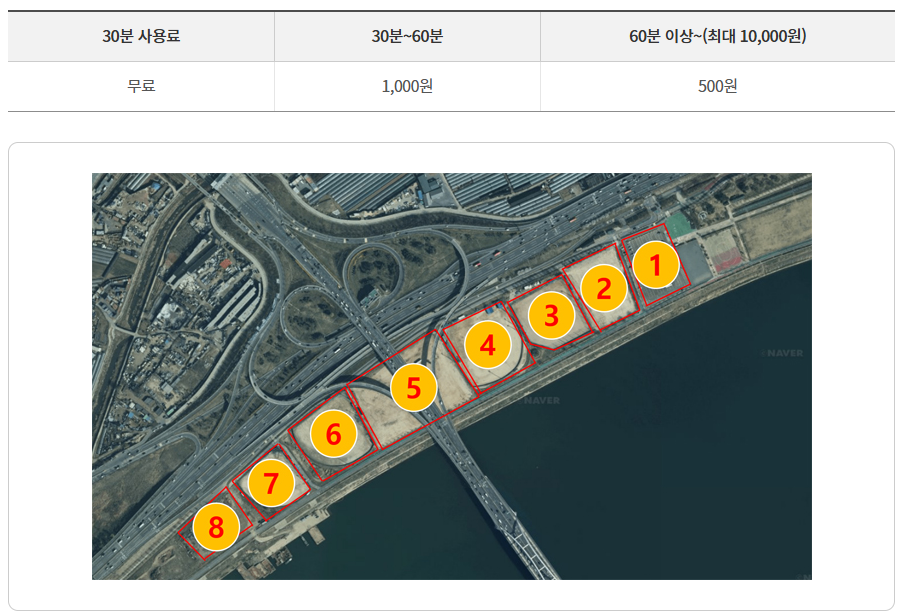Click parking zone marker number 2
902x614 pixels.
(x=603, y=288)
